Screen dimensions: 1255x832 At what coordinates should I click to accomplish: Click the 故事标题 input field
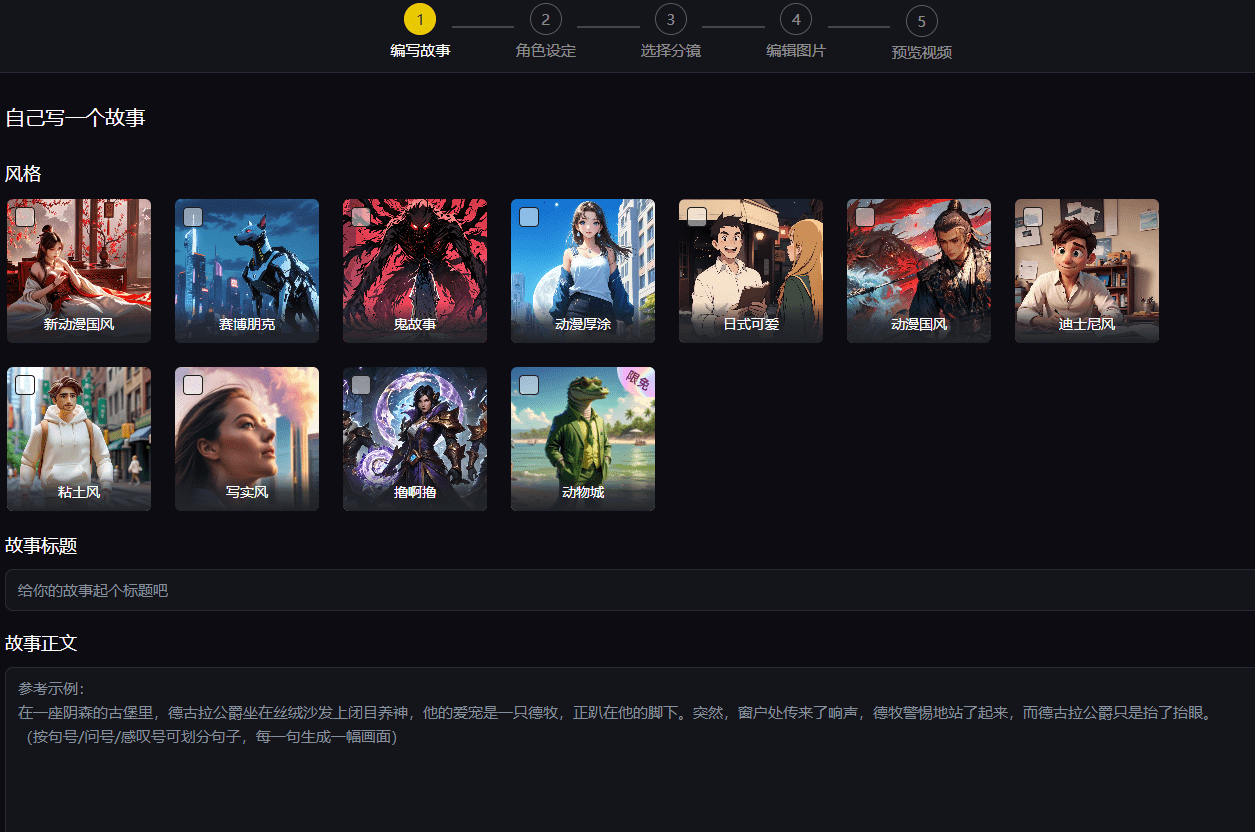pyautogui.click(x=630, y=591)
